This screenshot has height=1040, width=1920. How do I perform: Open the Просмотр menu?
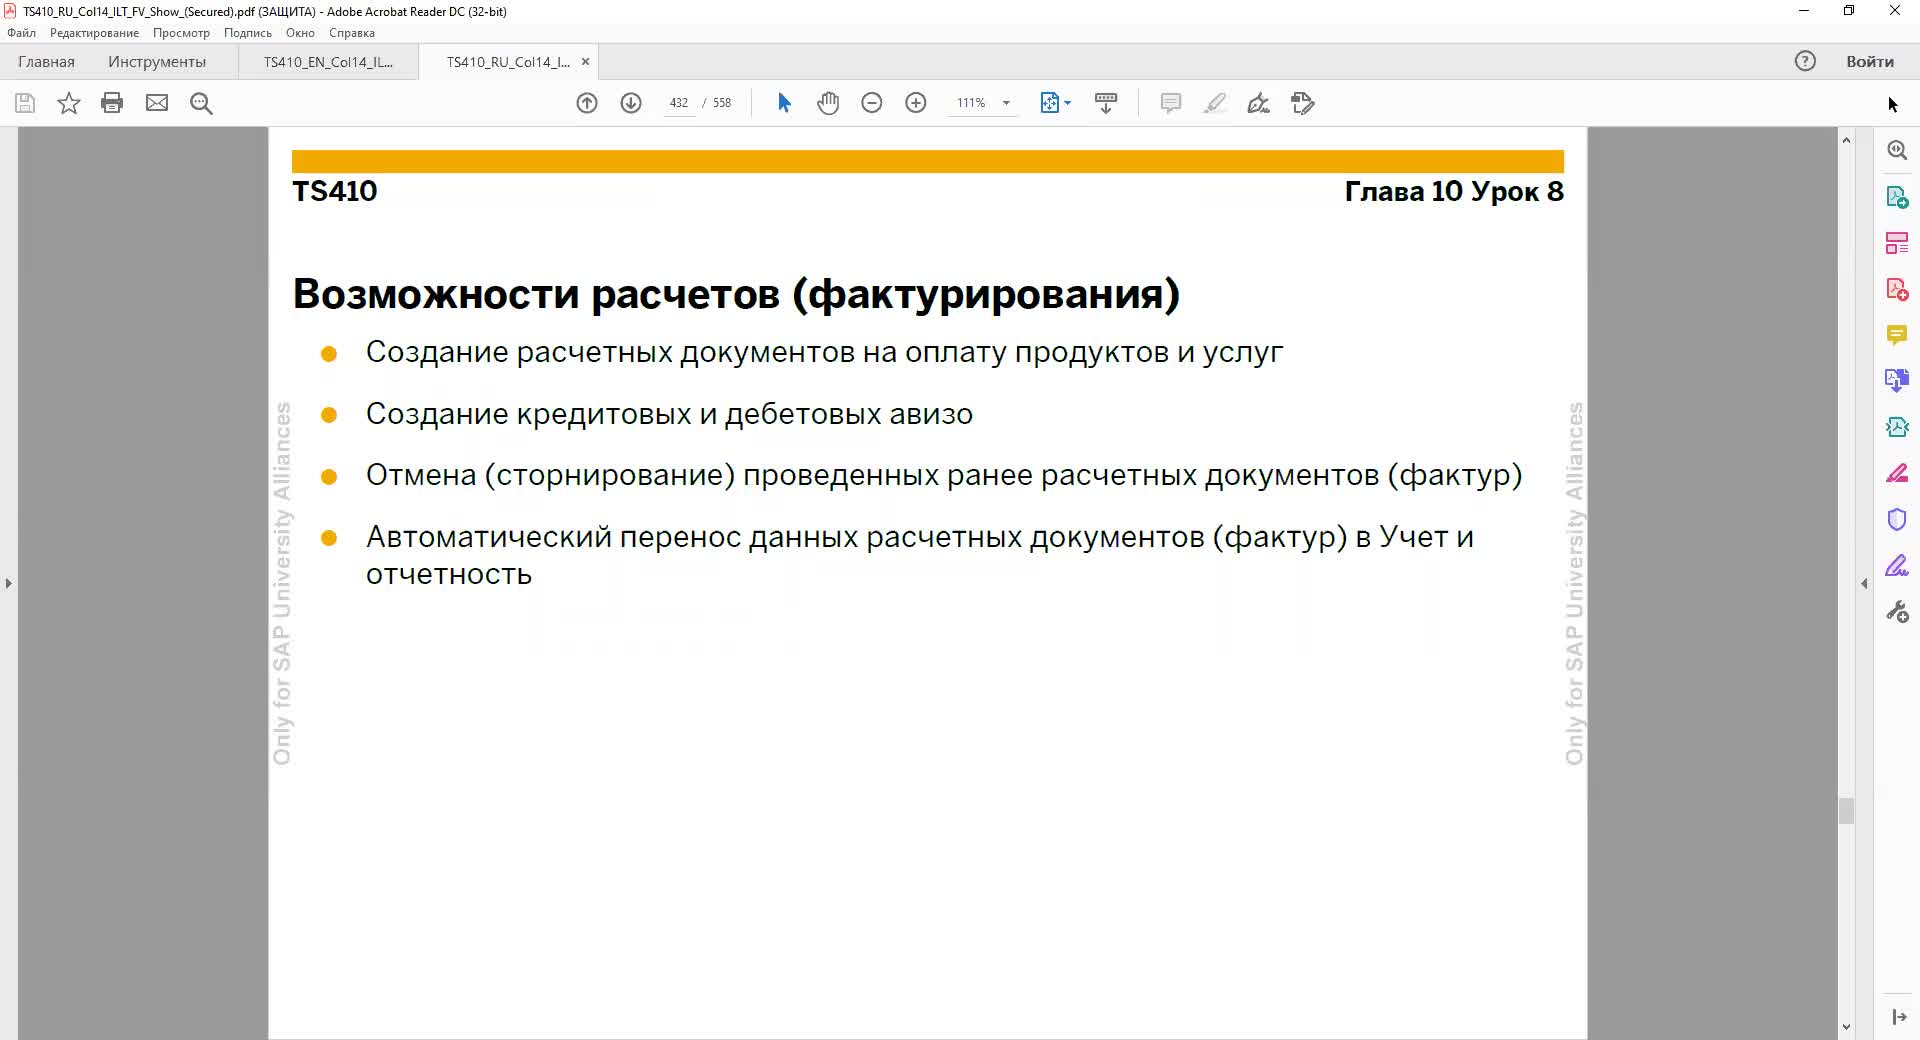[181, 33]
